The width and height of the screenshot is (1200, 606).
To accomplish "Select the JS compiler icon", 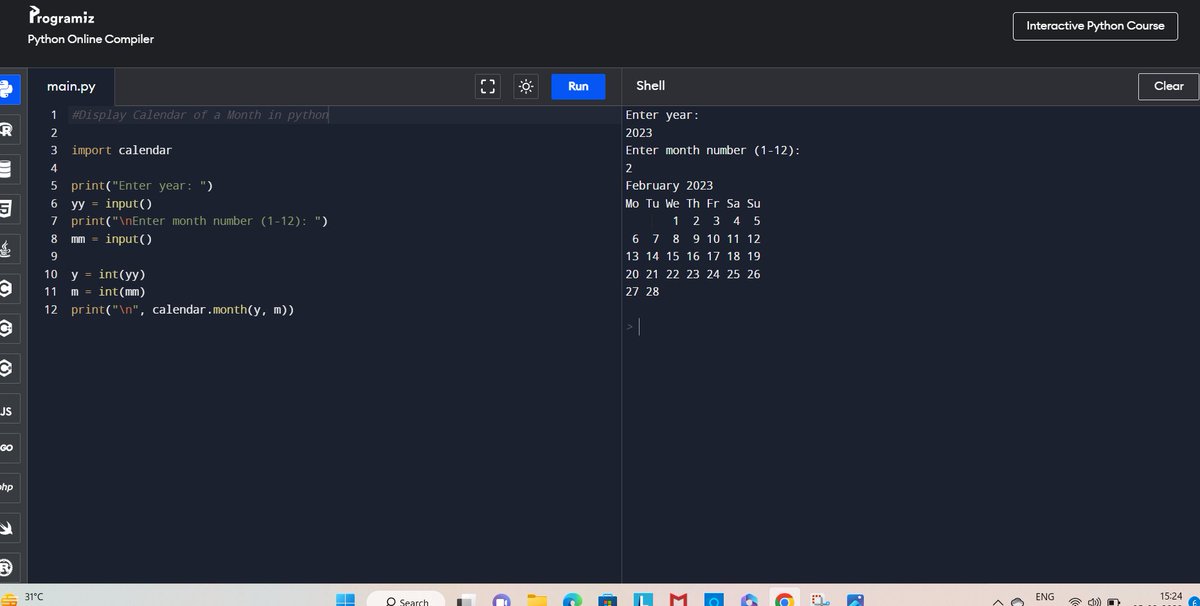I will pyautogui.click(x=5, y=411).
